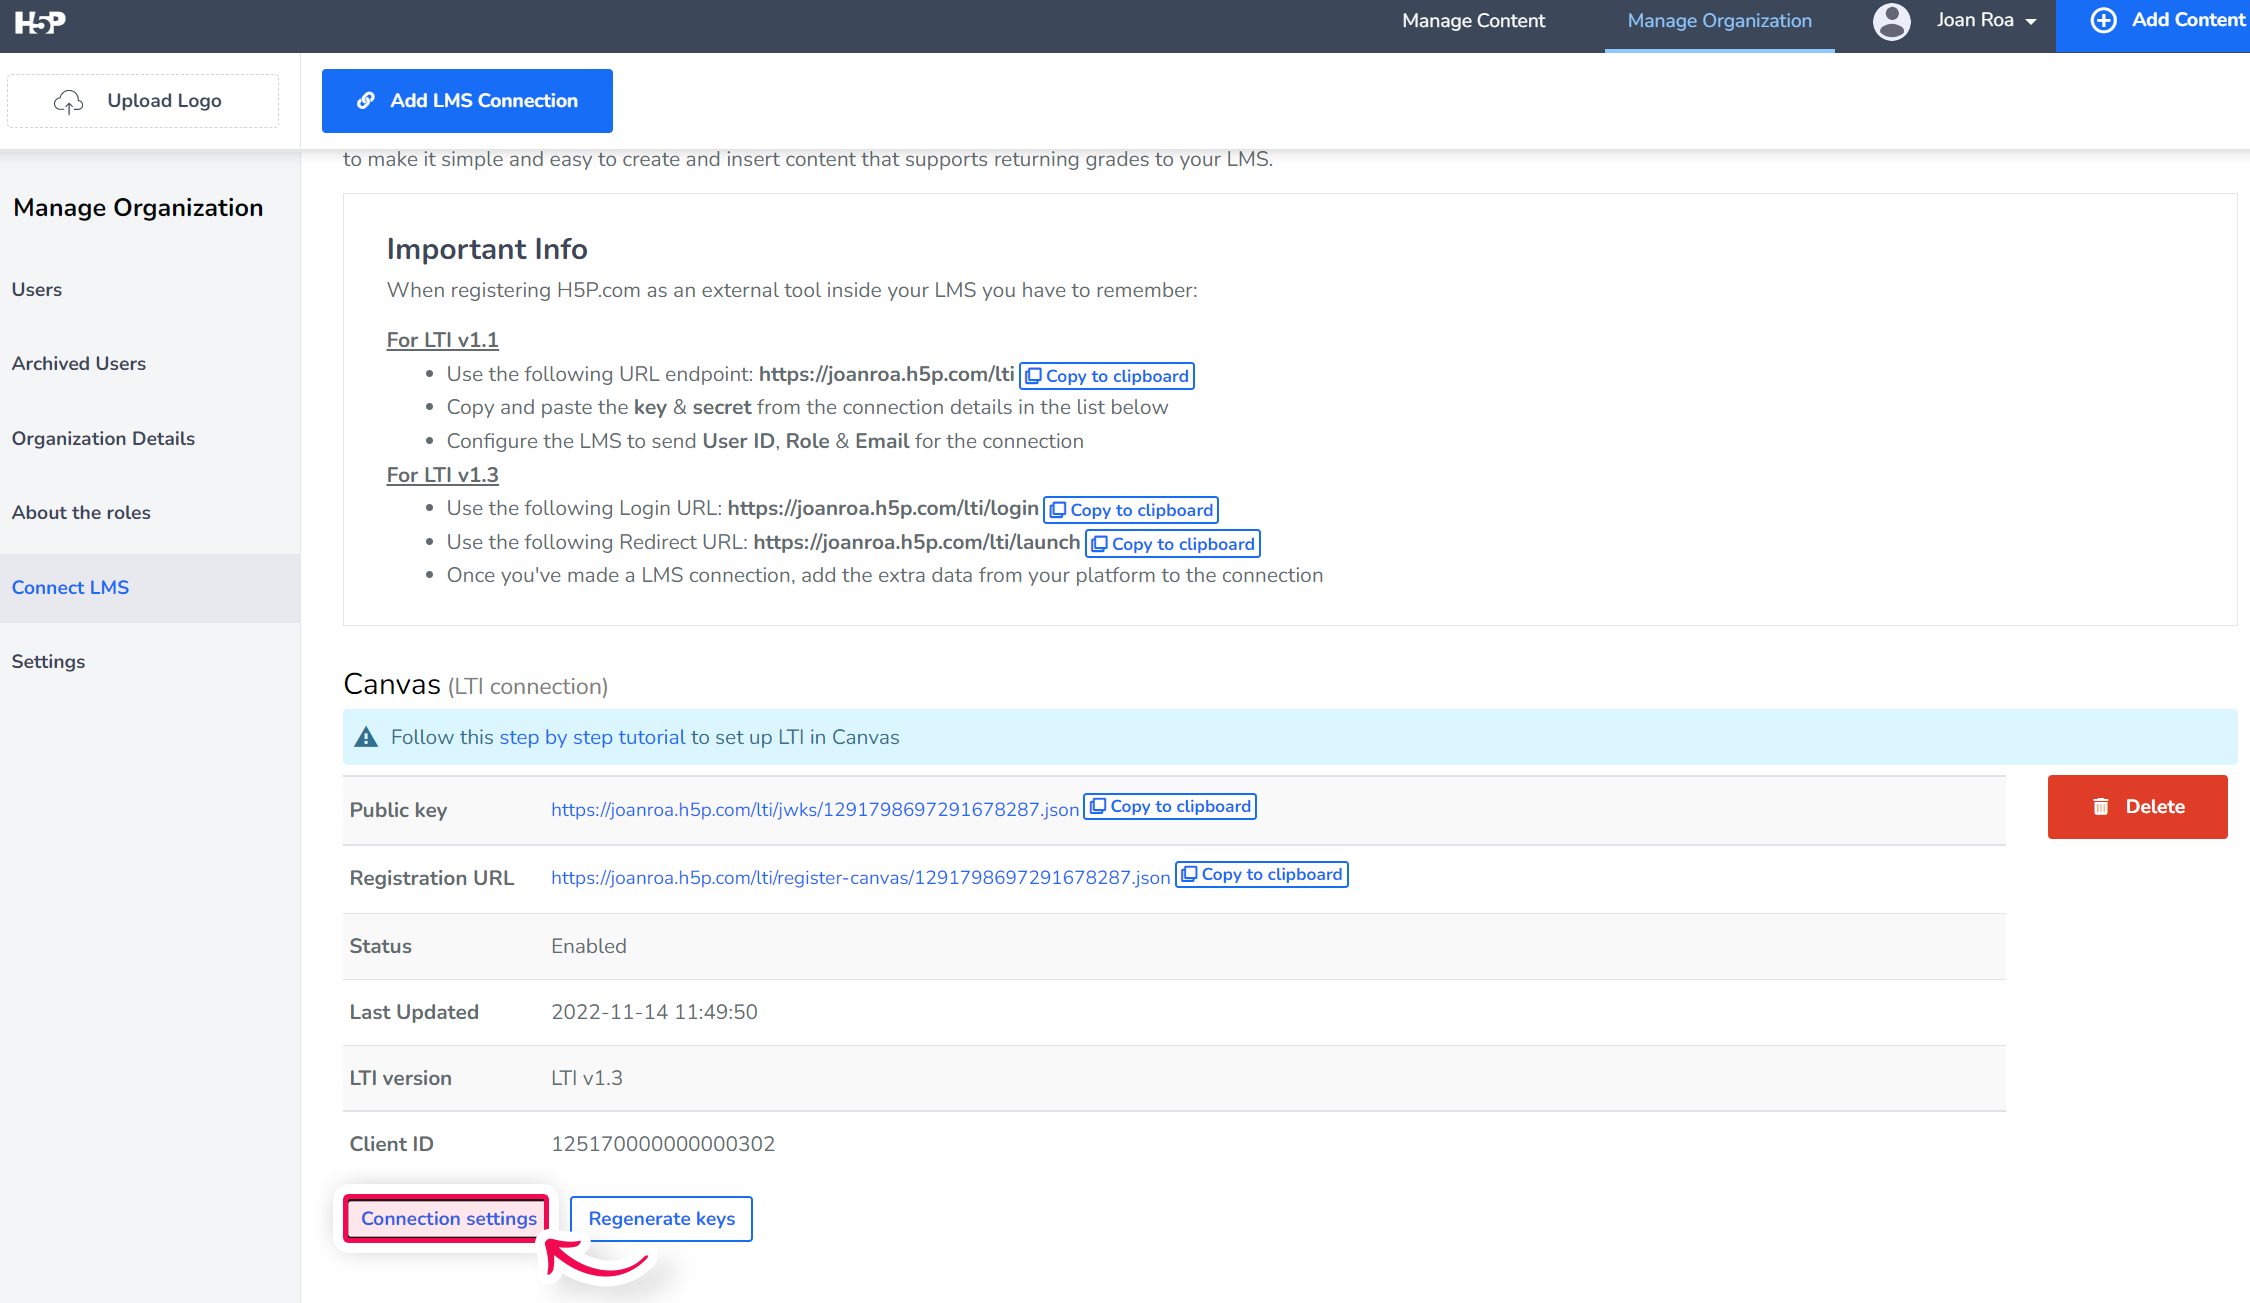Copy the Redirect URL to clipboard
Image resolution: width=2250 pixels, height=1303 pixels.
point(1173,544)
